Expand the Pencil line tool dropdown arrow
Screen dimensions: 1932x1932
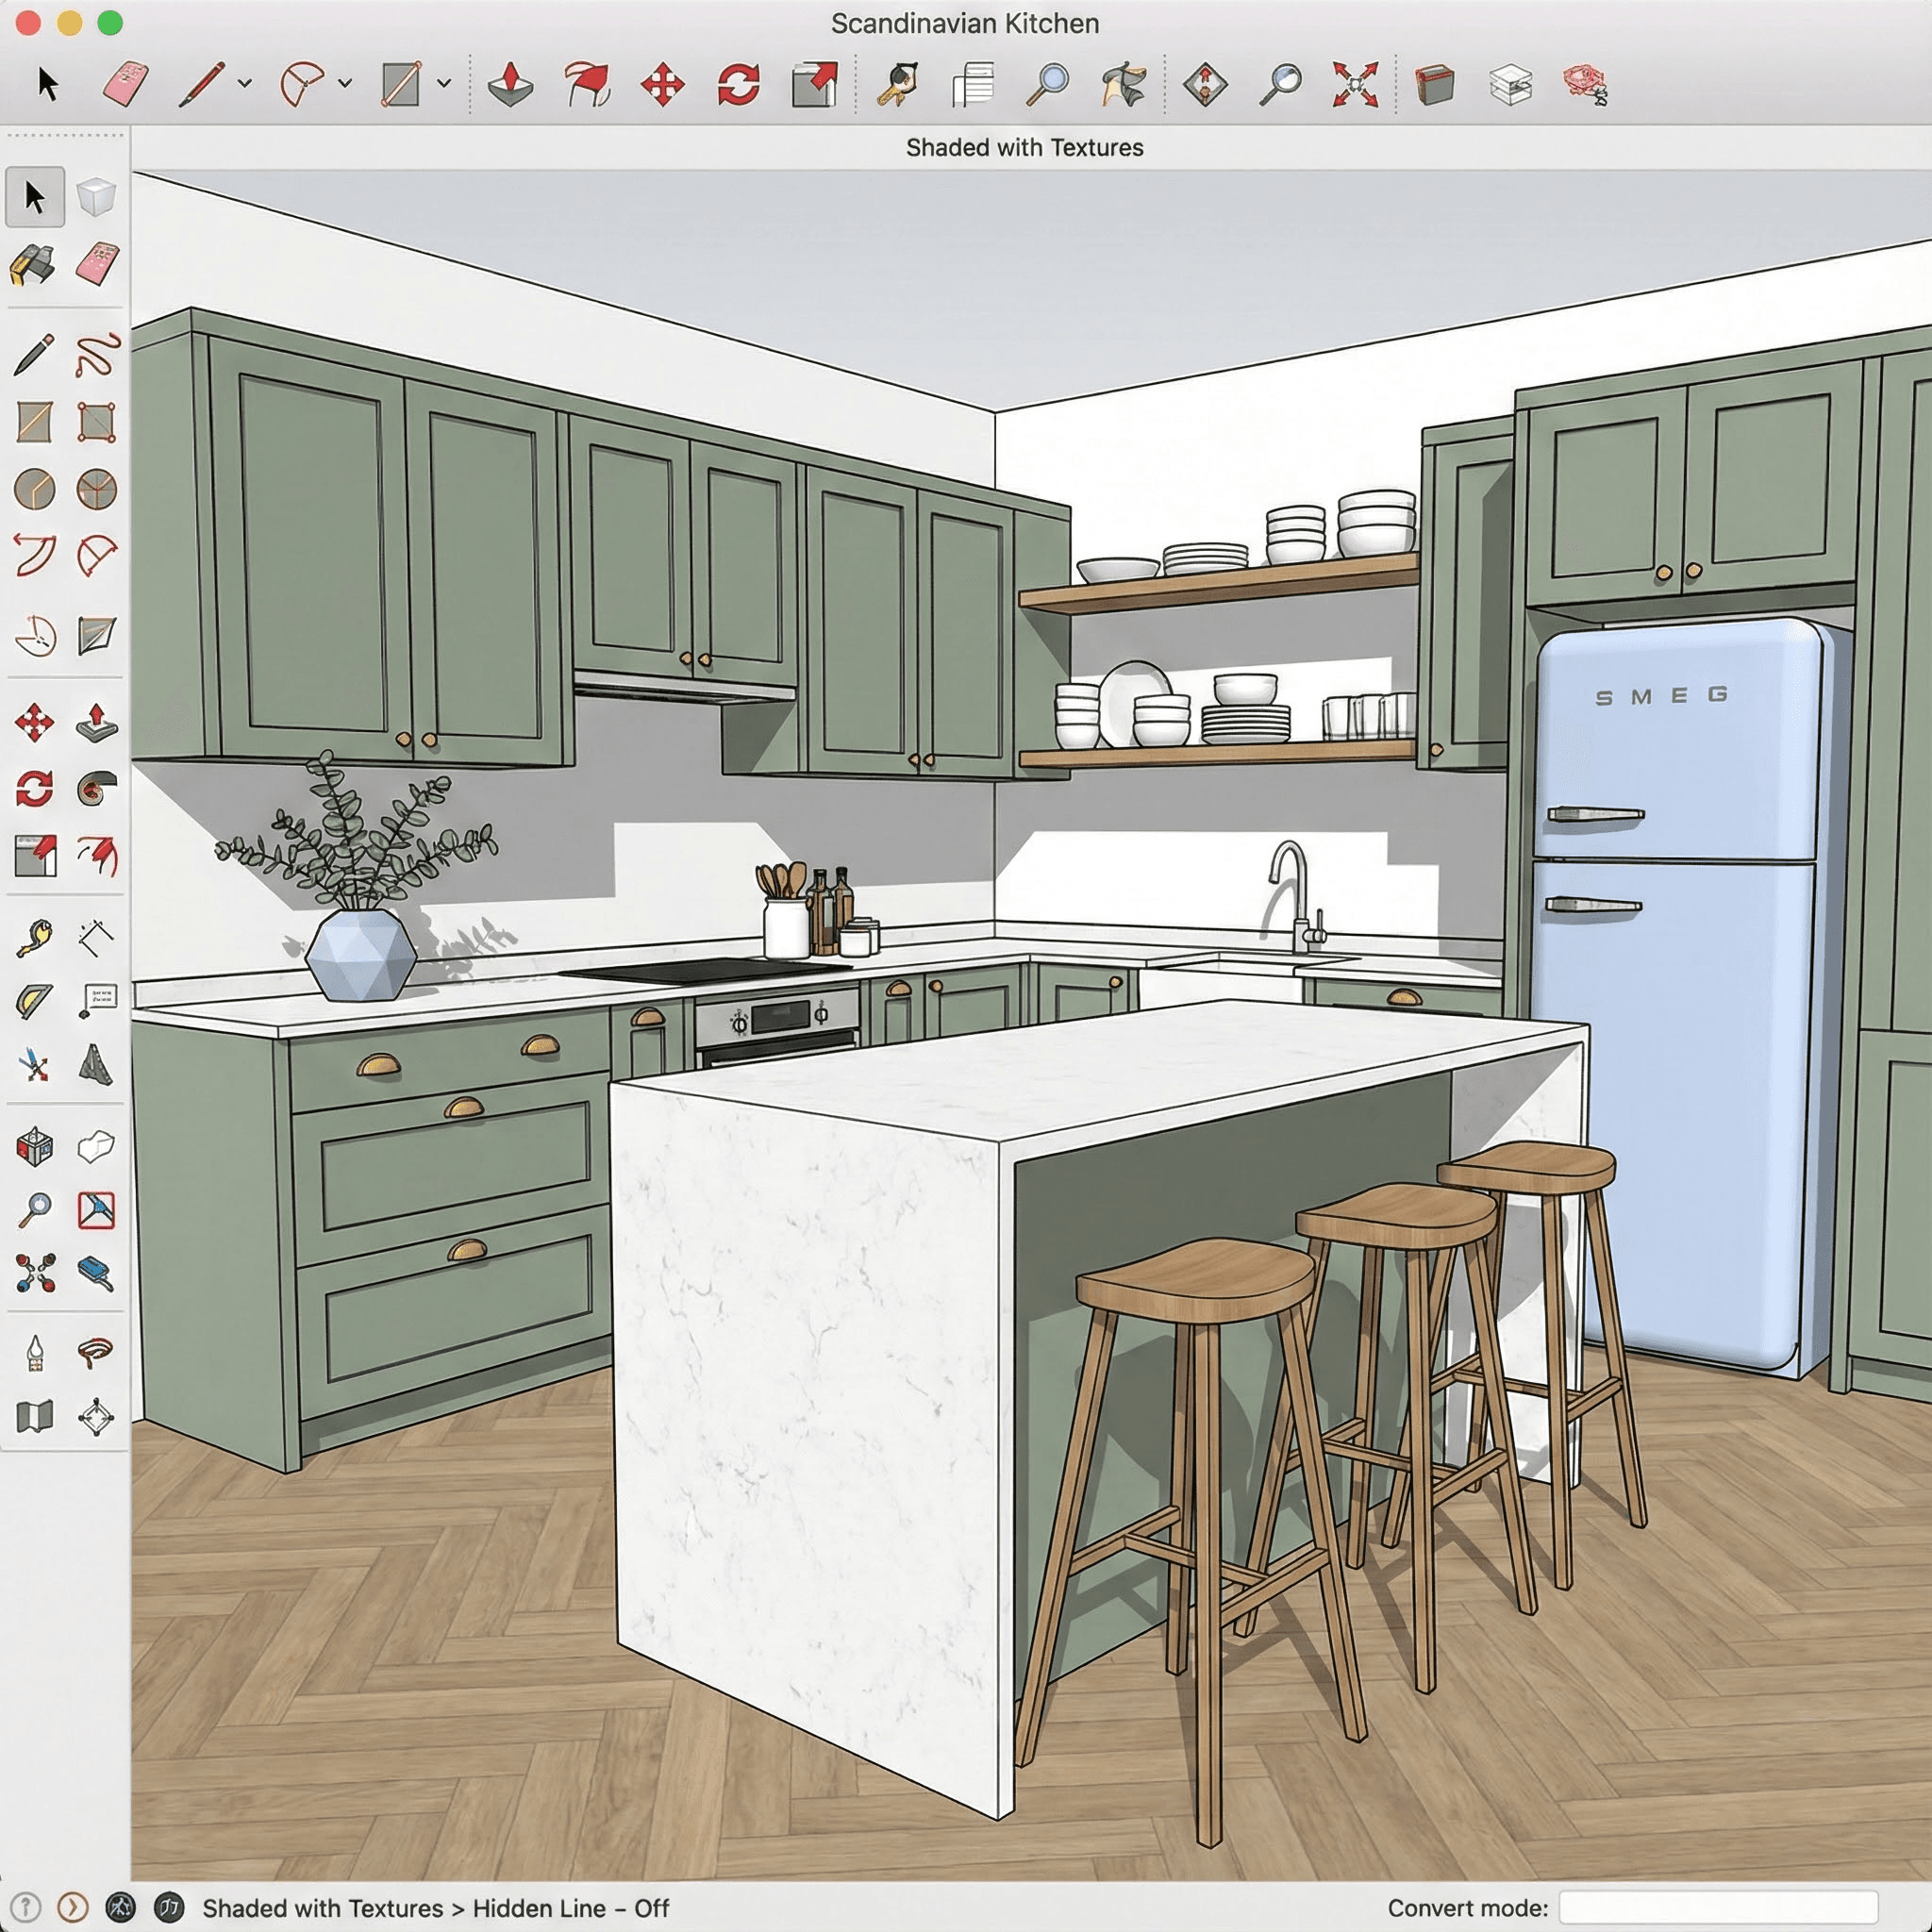244,84
